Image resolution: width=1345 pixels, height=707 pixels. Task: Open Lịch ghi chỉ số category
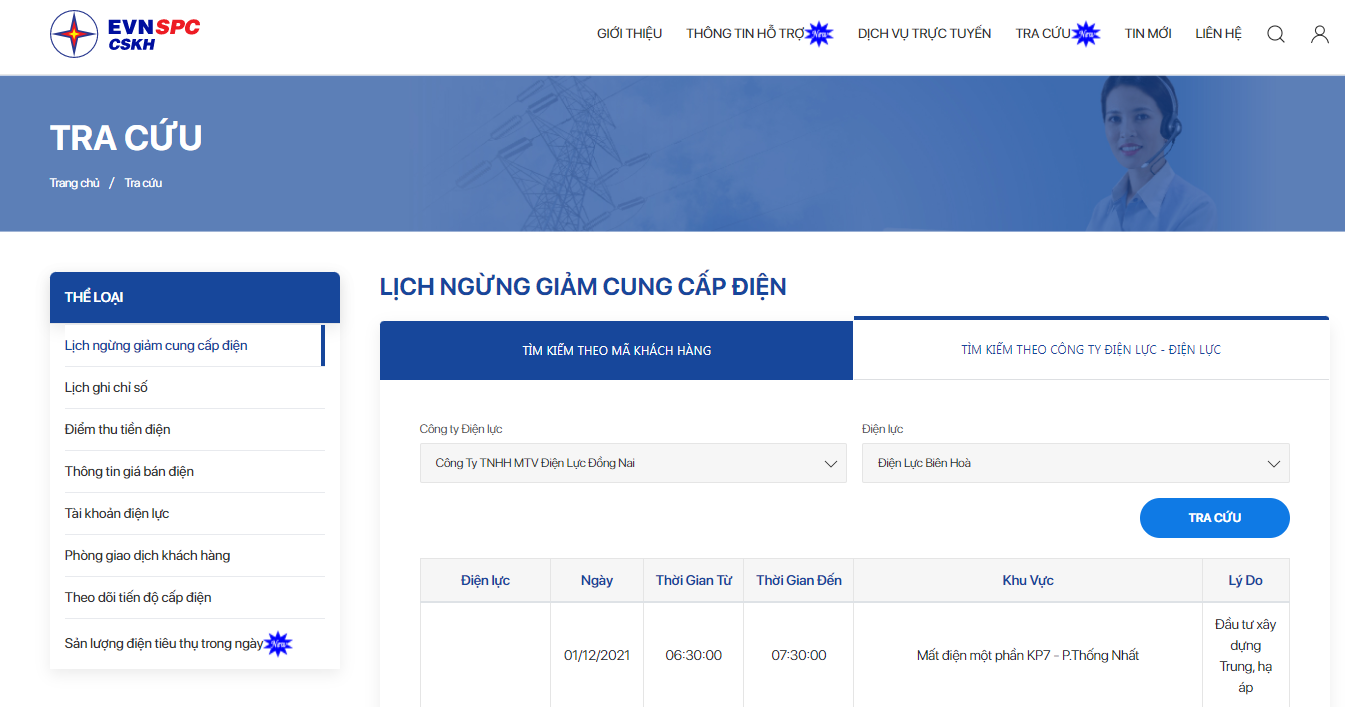click(195, 387)
